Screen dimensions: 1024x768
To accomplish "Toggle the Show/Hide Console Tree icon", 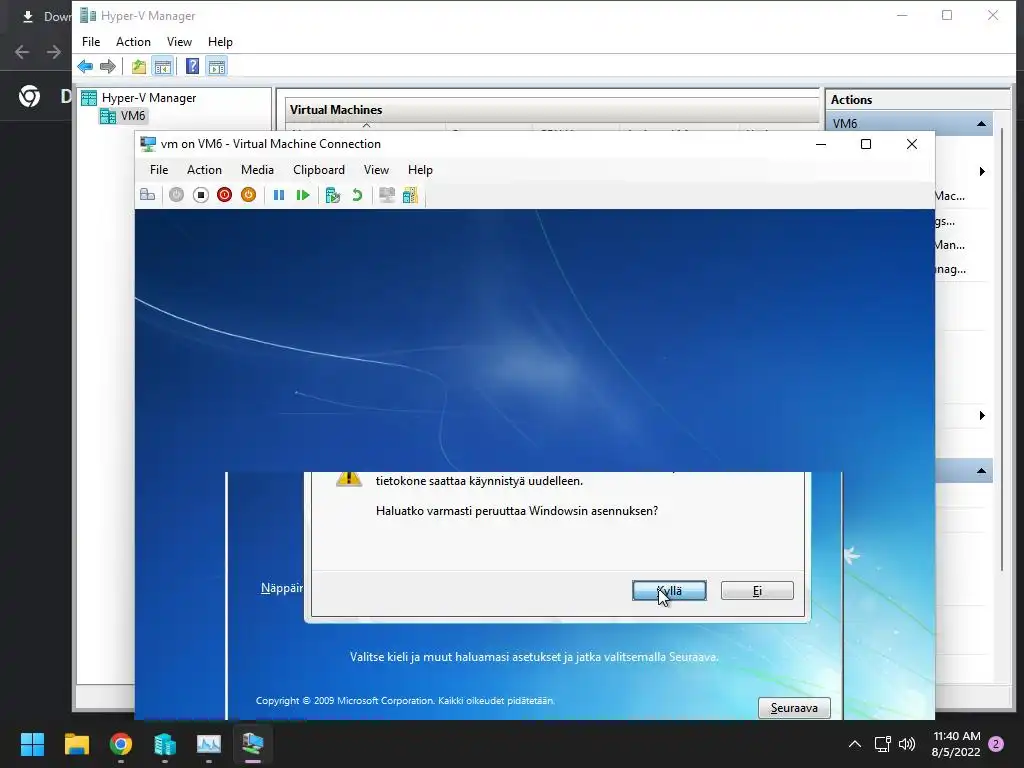I will pyautogui.click(x=162, y=66).
